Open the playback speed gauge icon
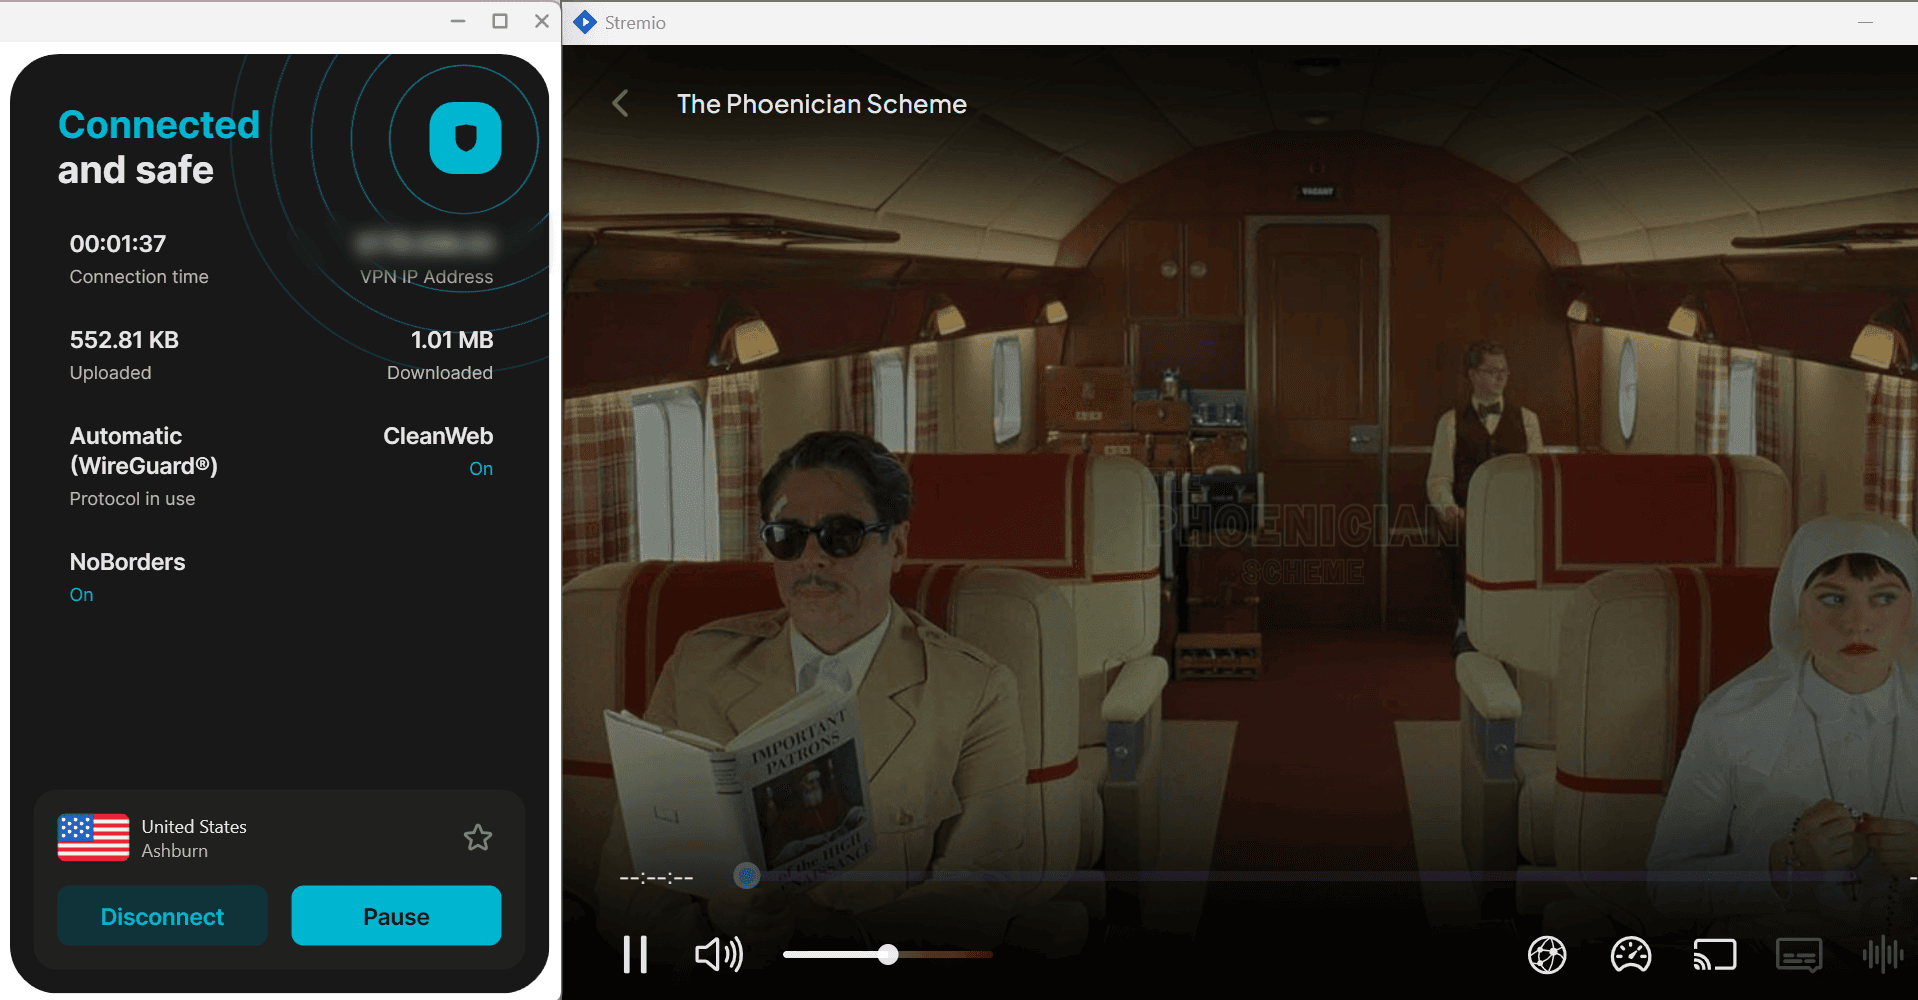The image size is (1918, 1000). pyautogui.click(x=1631, y=954)
